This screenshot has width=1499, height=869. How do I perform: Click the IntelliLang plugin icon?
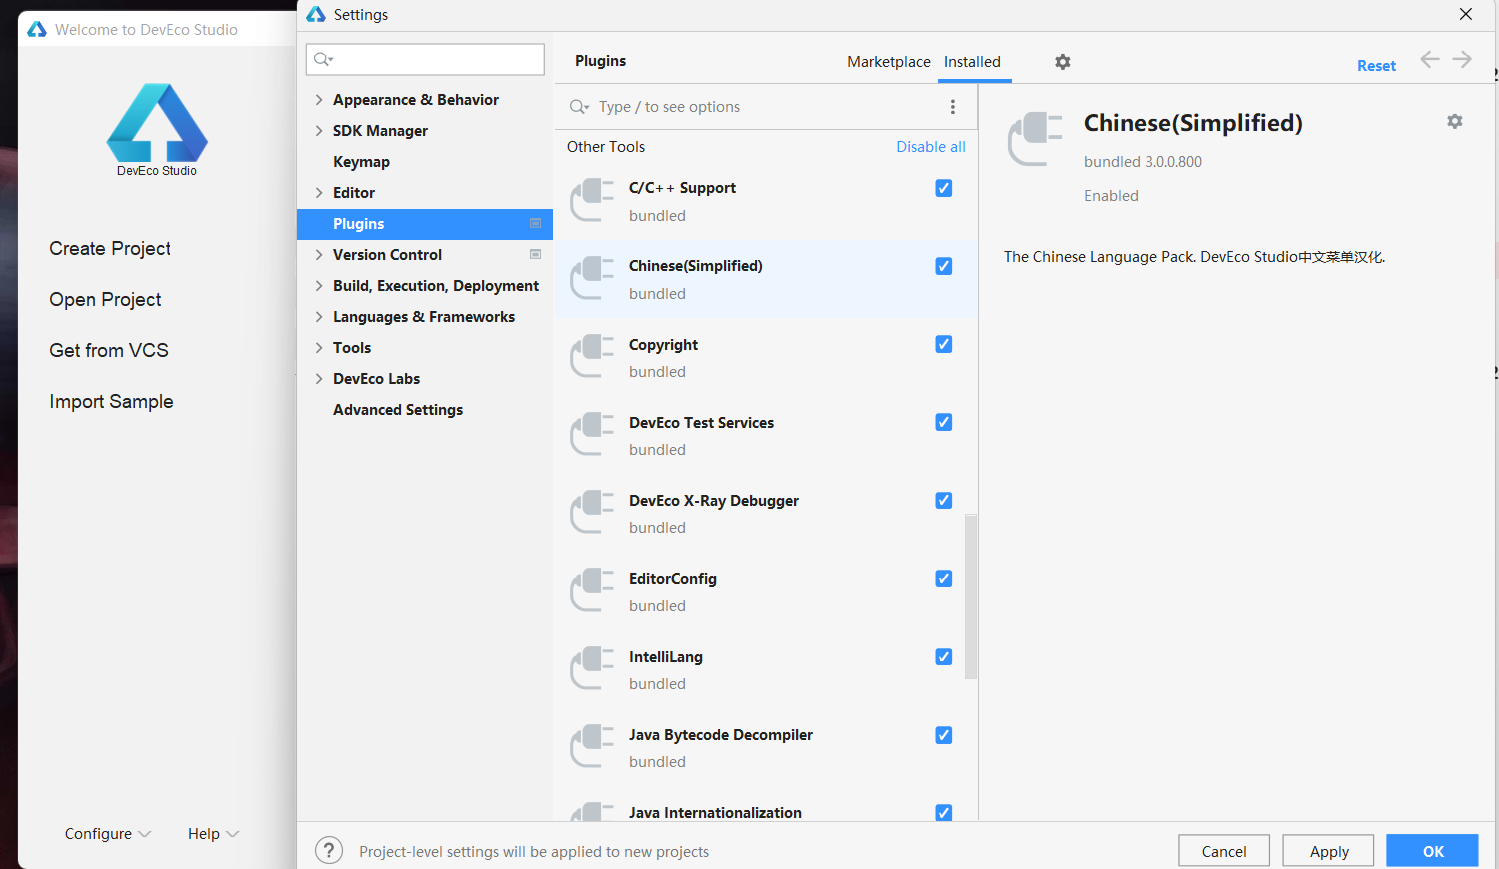pos(592,668)
